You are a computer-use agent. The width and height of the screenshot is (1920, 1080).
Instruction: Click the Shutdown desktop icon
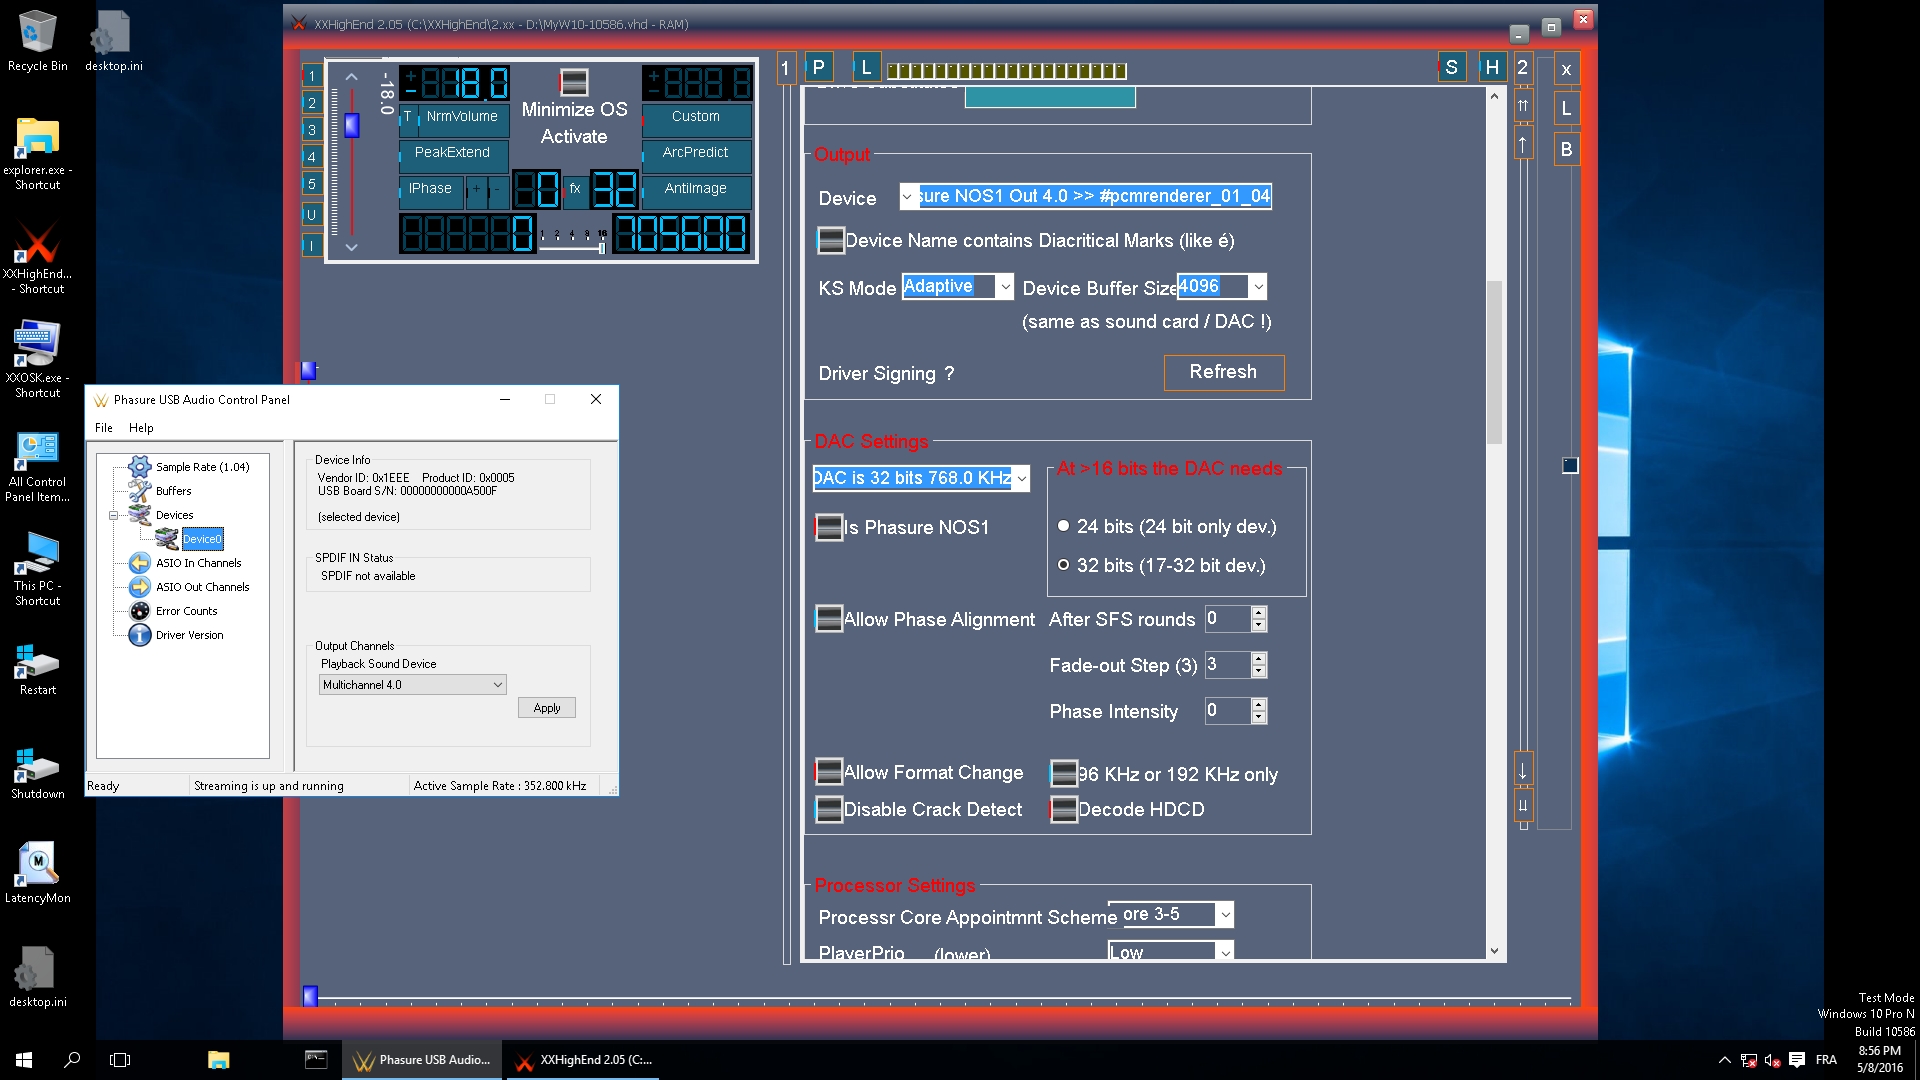click(x=37, y=772)
